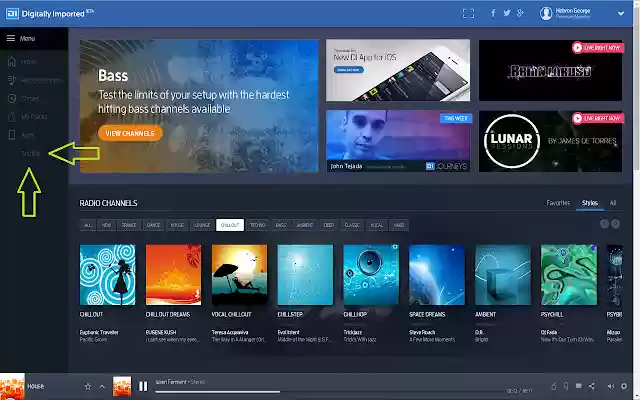
Task: Switch to the Favorites tab
Action: pos(558,203)
